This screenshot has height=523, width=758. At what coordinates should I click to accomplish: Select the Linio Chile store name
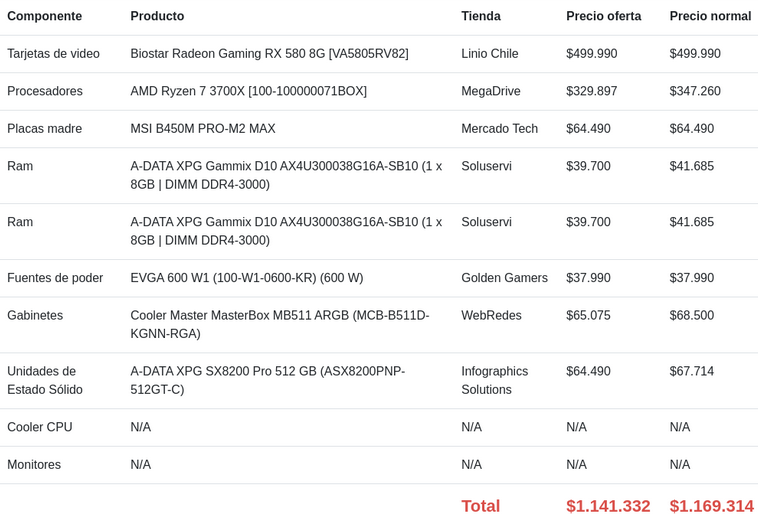tap(490, 54)
